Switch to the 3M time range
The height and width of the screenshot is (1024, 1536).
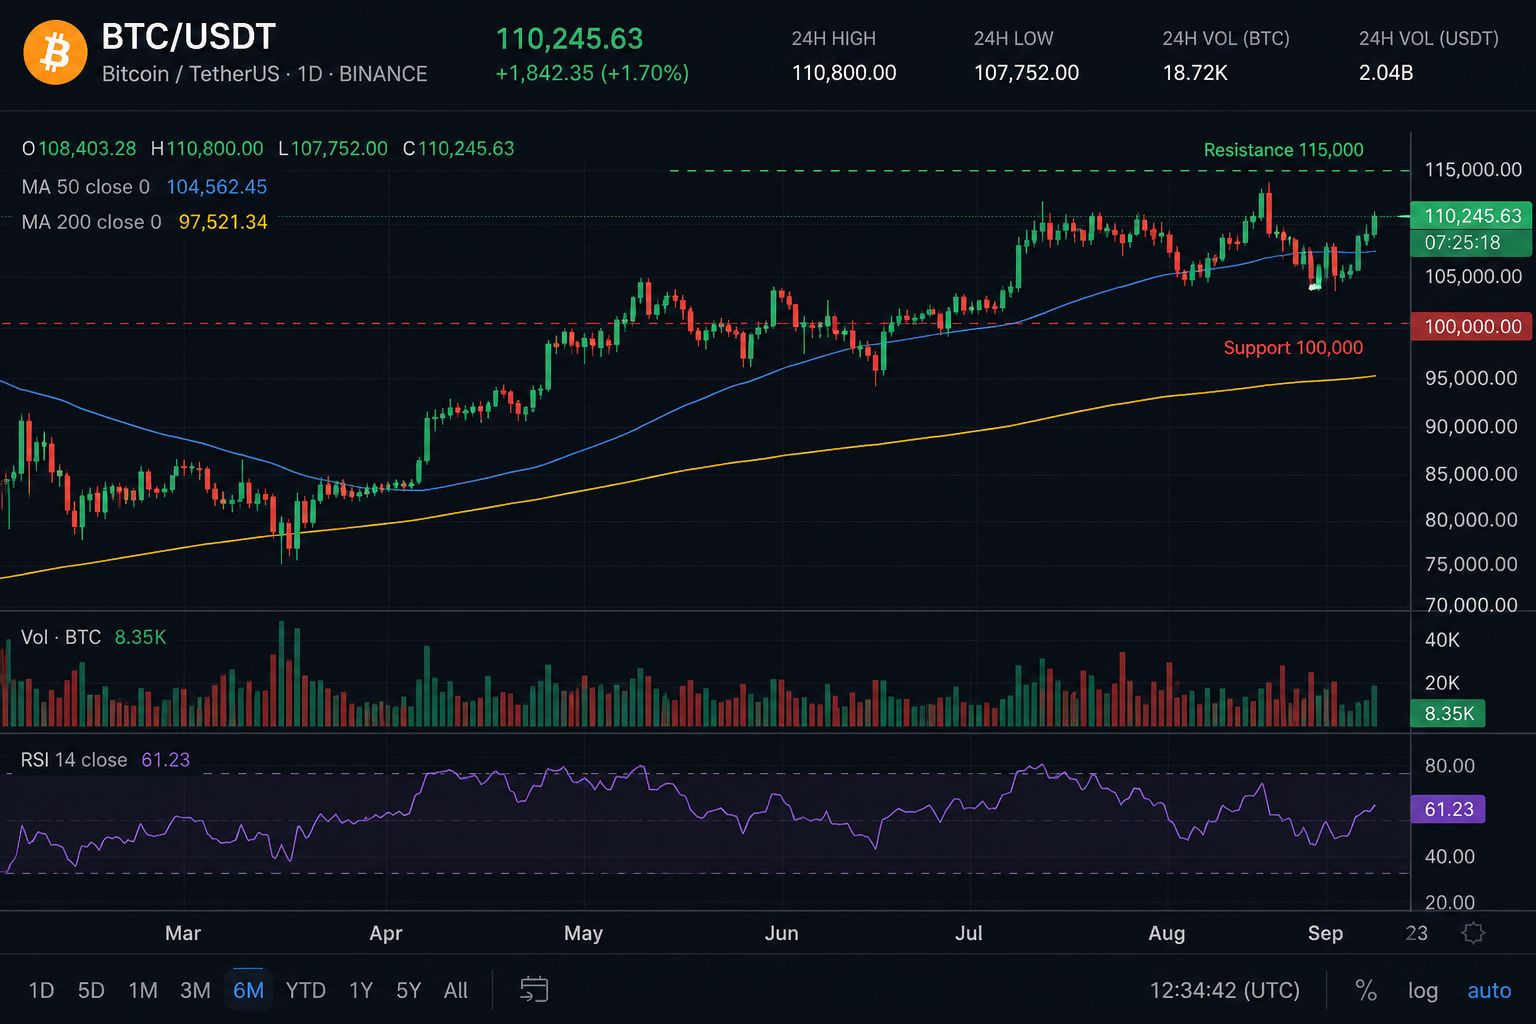195,990
